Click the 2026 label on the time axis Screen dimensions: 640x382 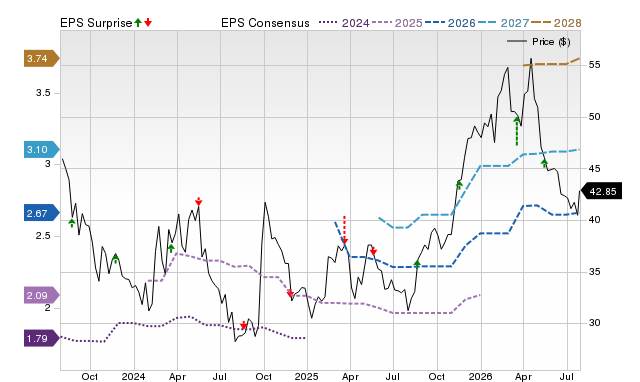click(480, 376)
